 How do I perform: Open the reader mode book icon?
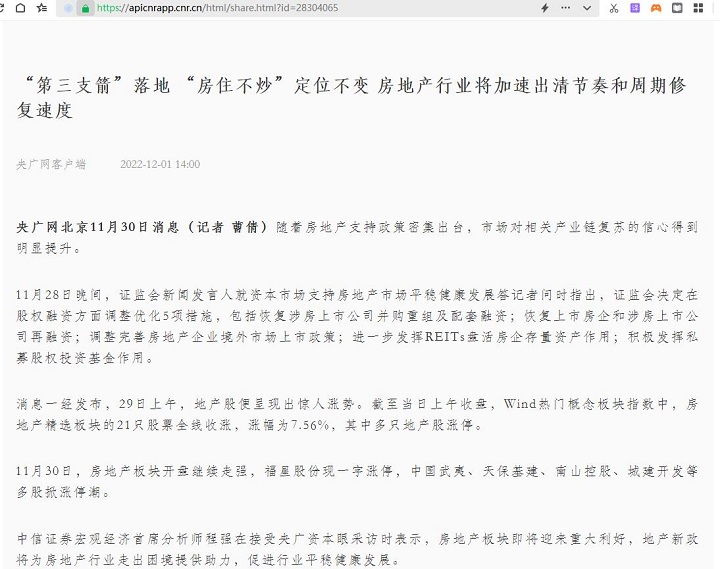point(678,8)
